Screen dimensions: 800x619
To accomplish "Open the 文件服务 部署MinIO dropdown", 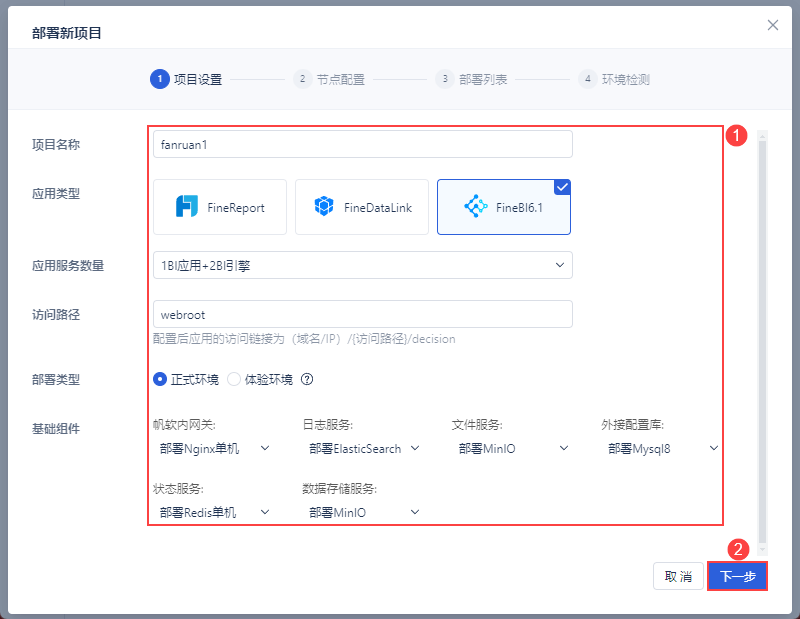I will [x=513, y=449].
